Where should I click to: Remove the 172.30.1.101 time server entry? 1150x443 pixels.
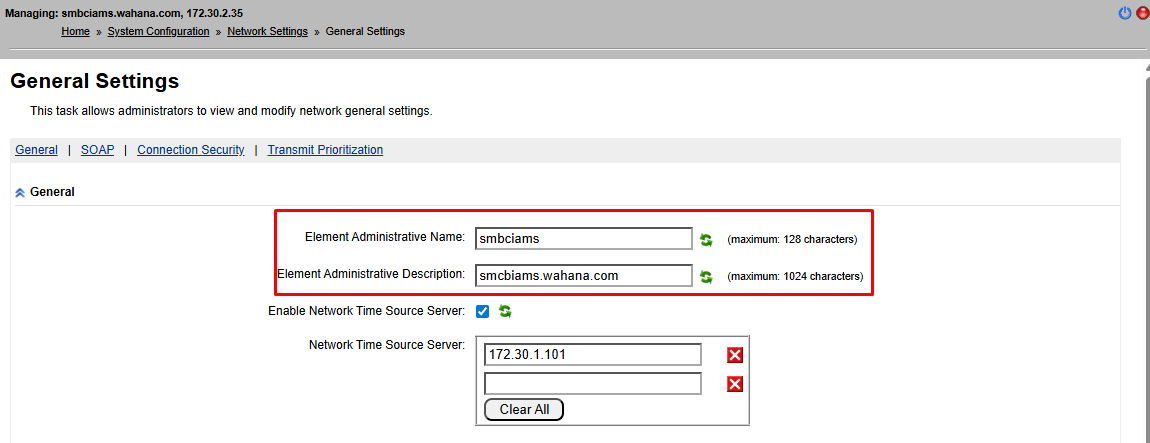click(735, 355)
